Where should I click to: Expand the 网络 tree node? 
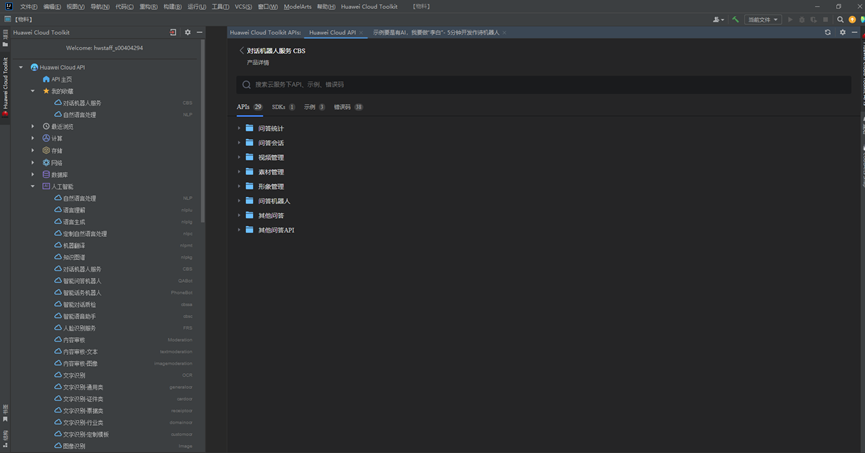[x=33, y=163]
